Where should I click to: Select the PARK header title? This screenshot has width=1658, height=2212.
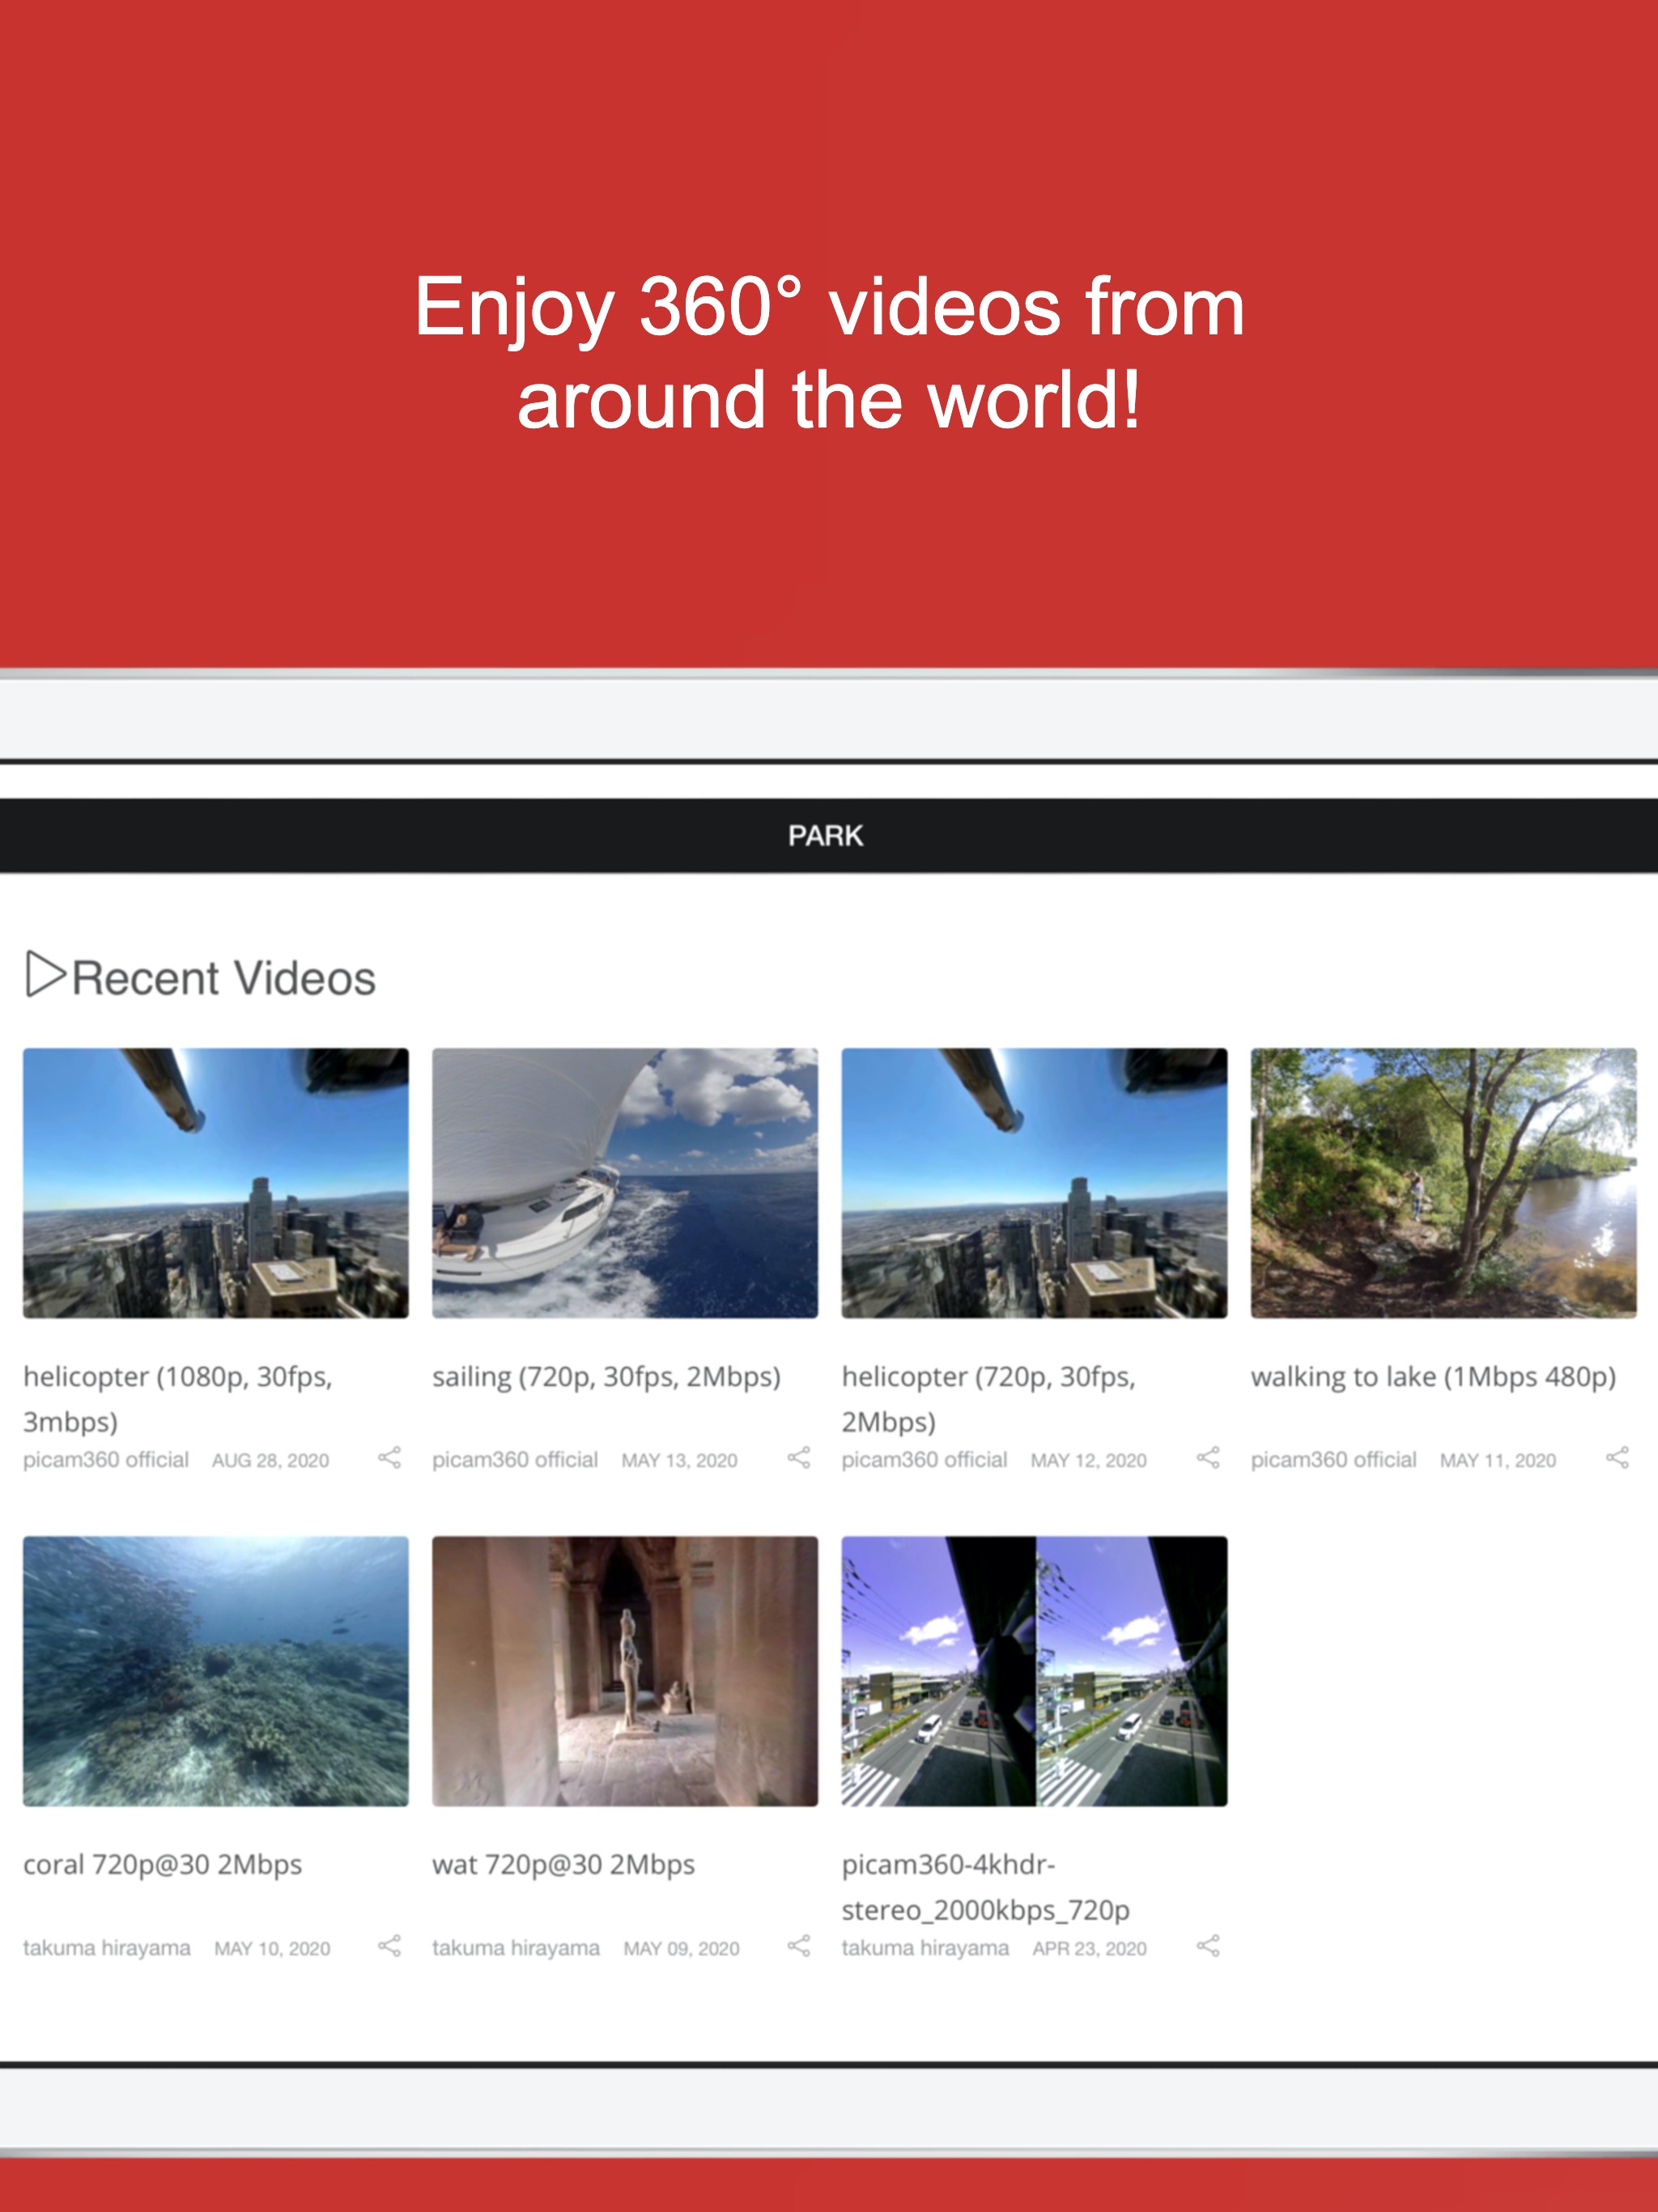825,836
